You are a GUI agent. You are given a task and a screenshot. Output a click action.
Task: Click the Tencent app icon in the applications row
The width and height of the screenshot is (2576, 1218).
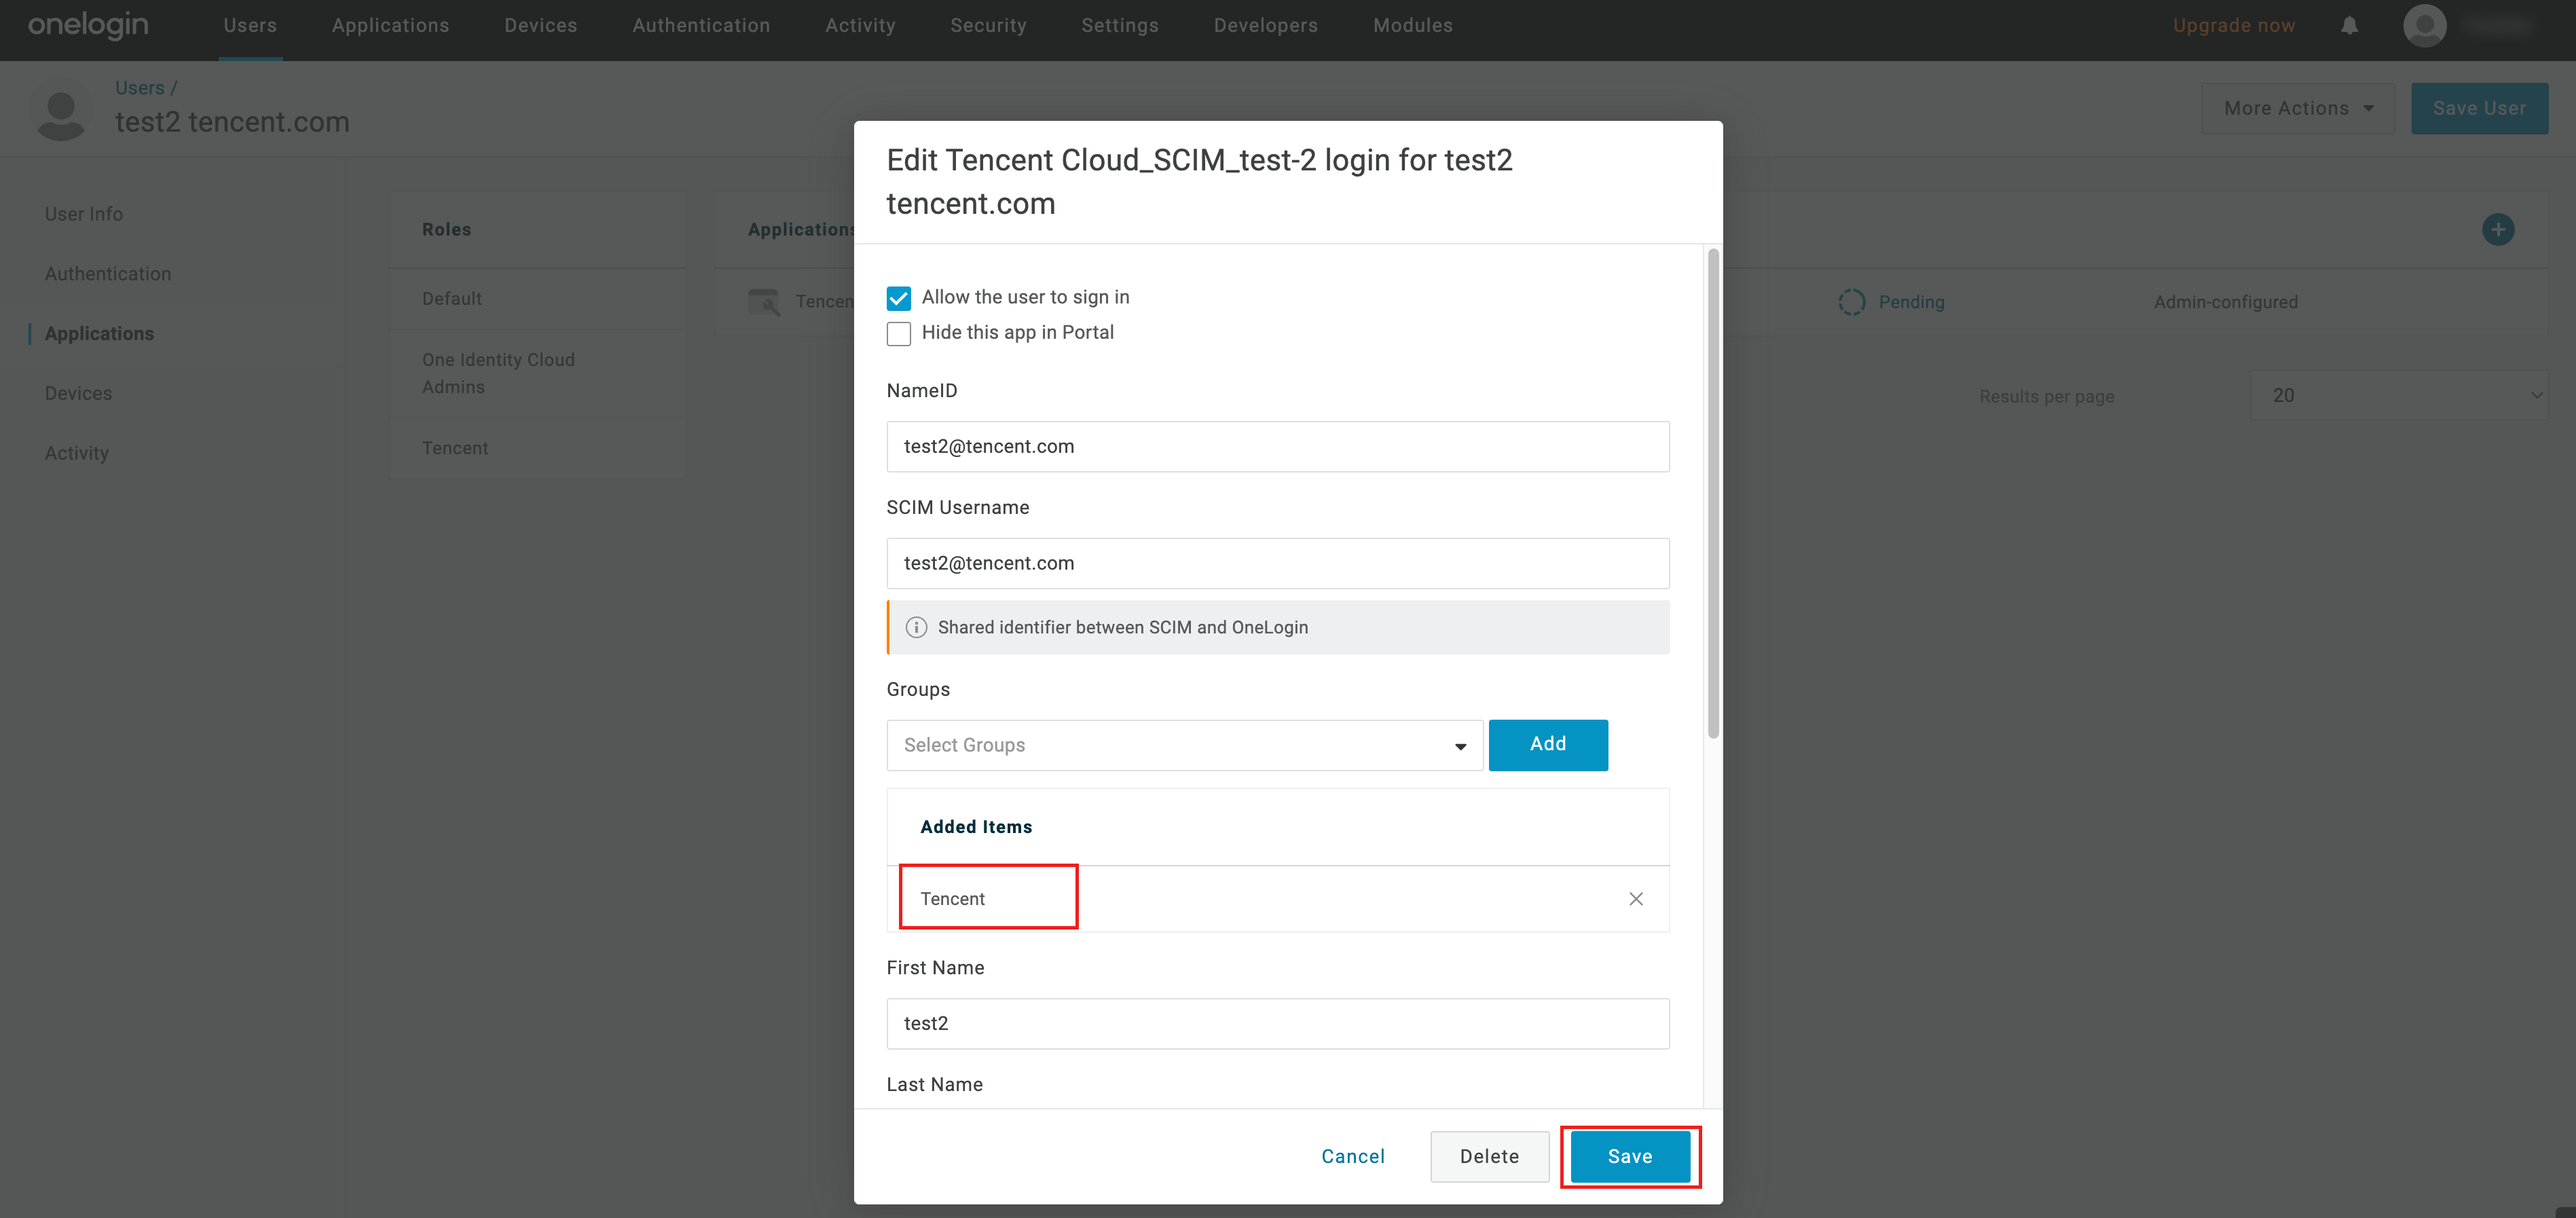point(764,302)
